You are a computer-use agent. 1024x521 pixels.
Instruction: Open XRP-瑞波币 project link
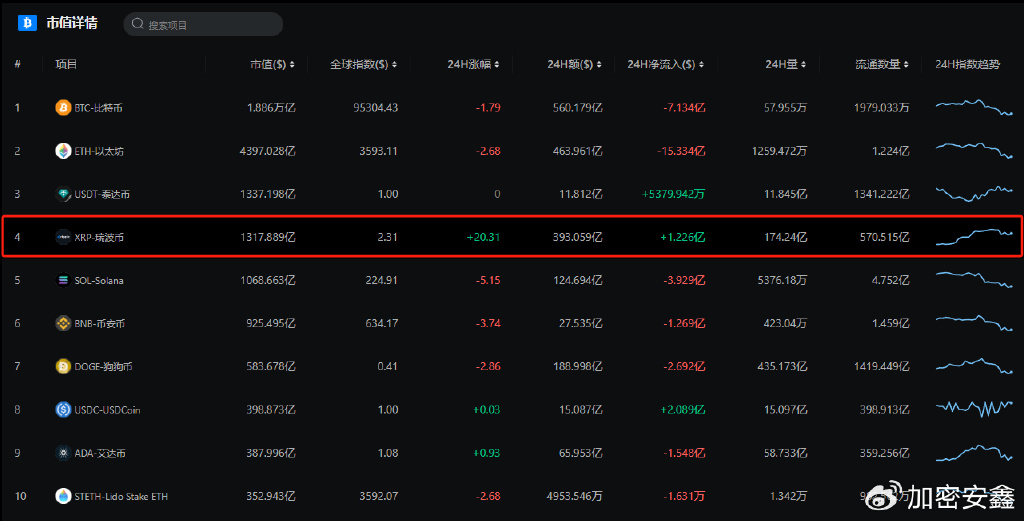point(99,237)
